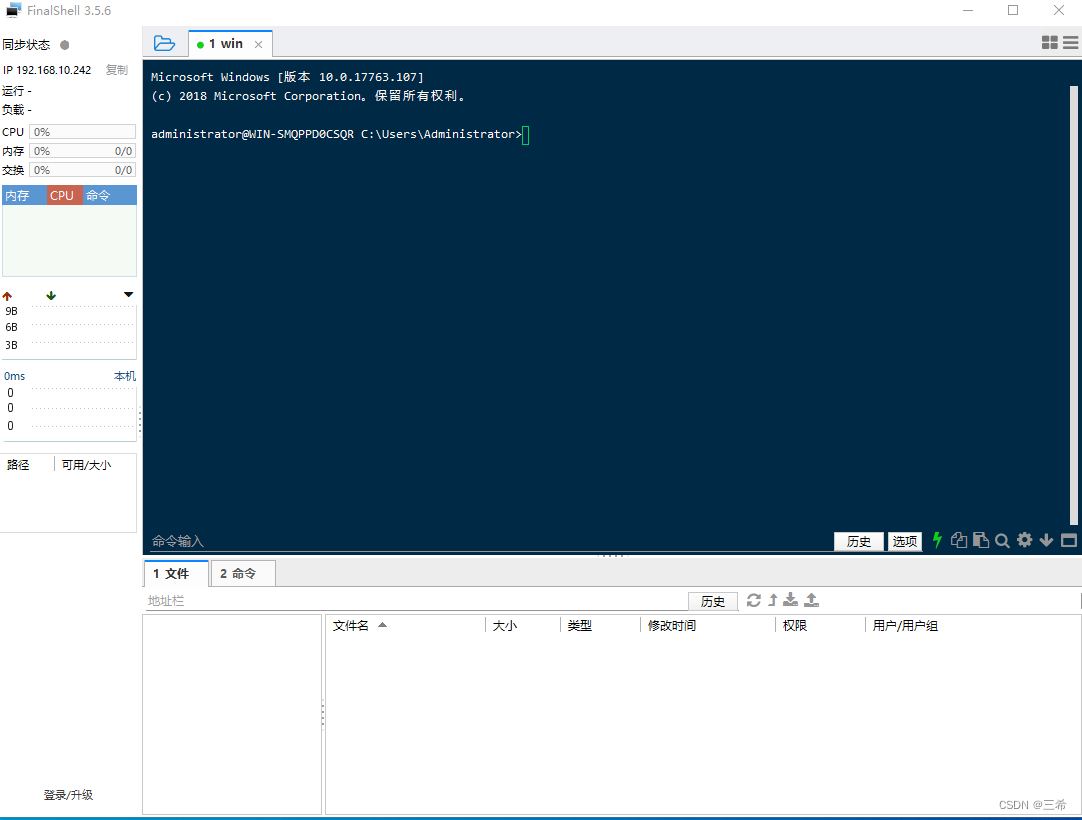Open the grid layout icon at top right
Screen dimensions: 1082x820
pos(1049,42)
